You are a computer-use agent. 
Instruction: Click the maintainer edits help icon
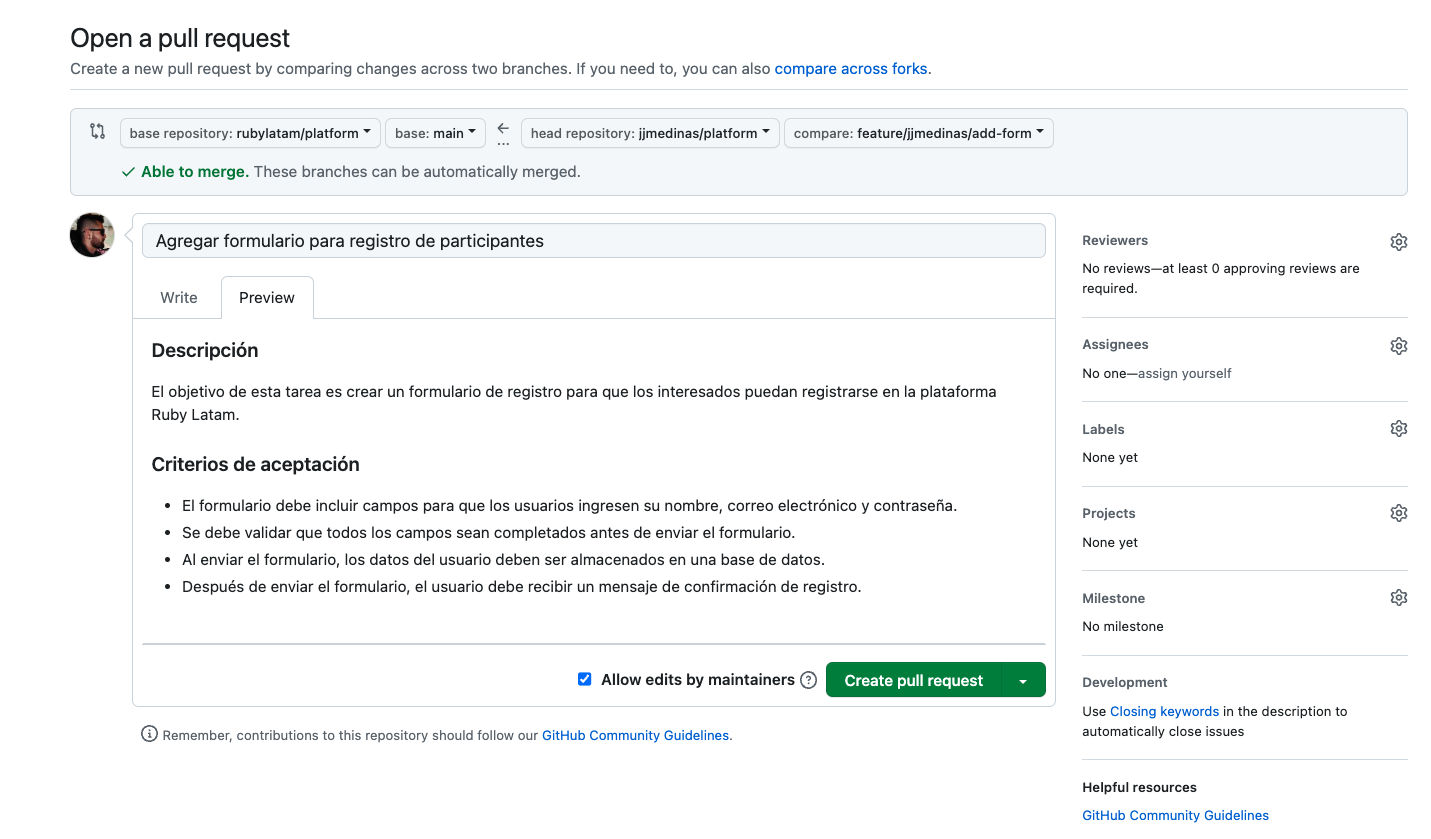coord(808,679)
